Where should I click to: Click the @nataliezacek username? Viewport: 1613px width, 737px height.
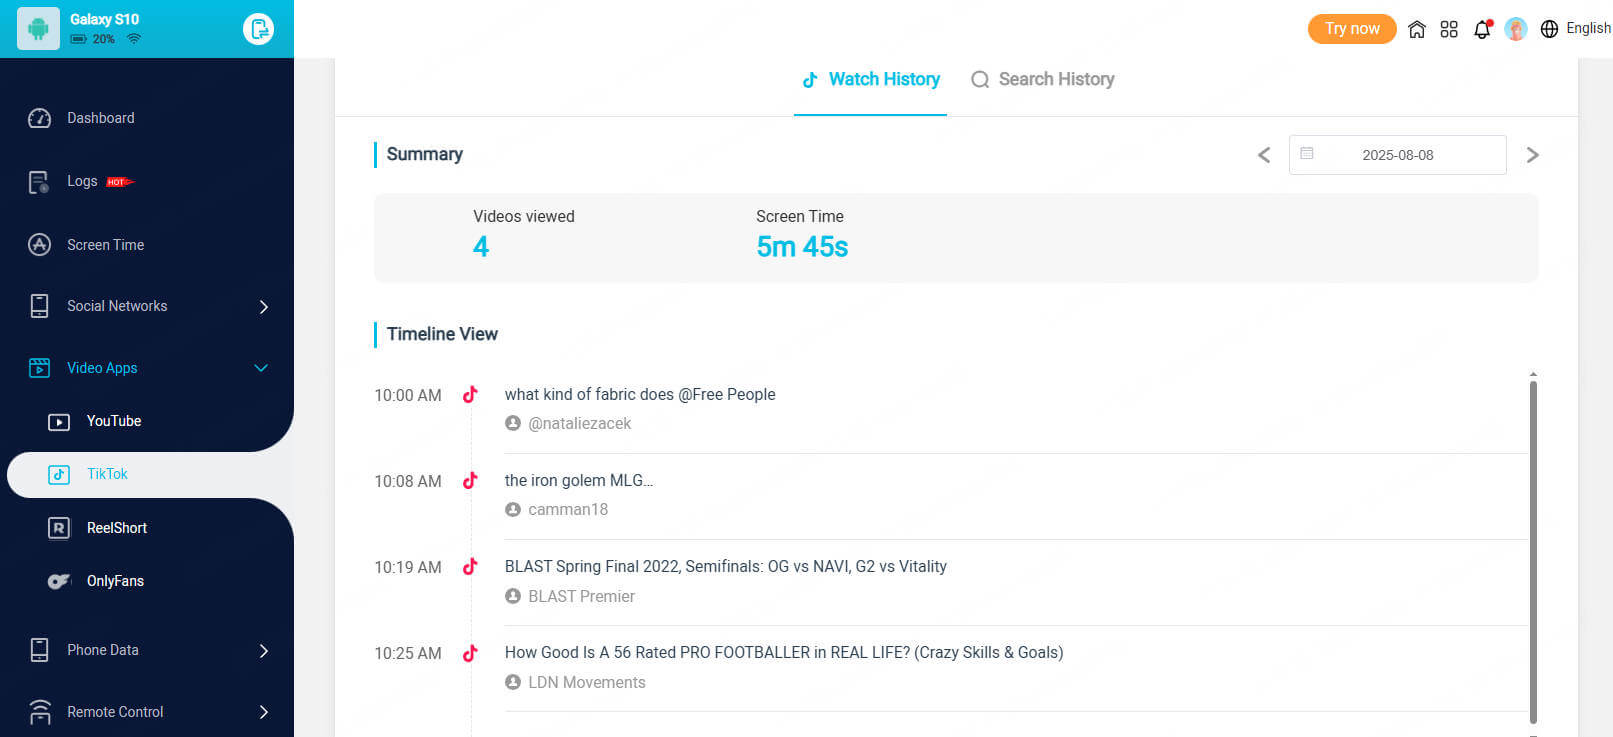(580, 423)
